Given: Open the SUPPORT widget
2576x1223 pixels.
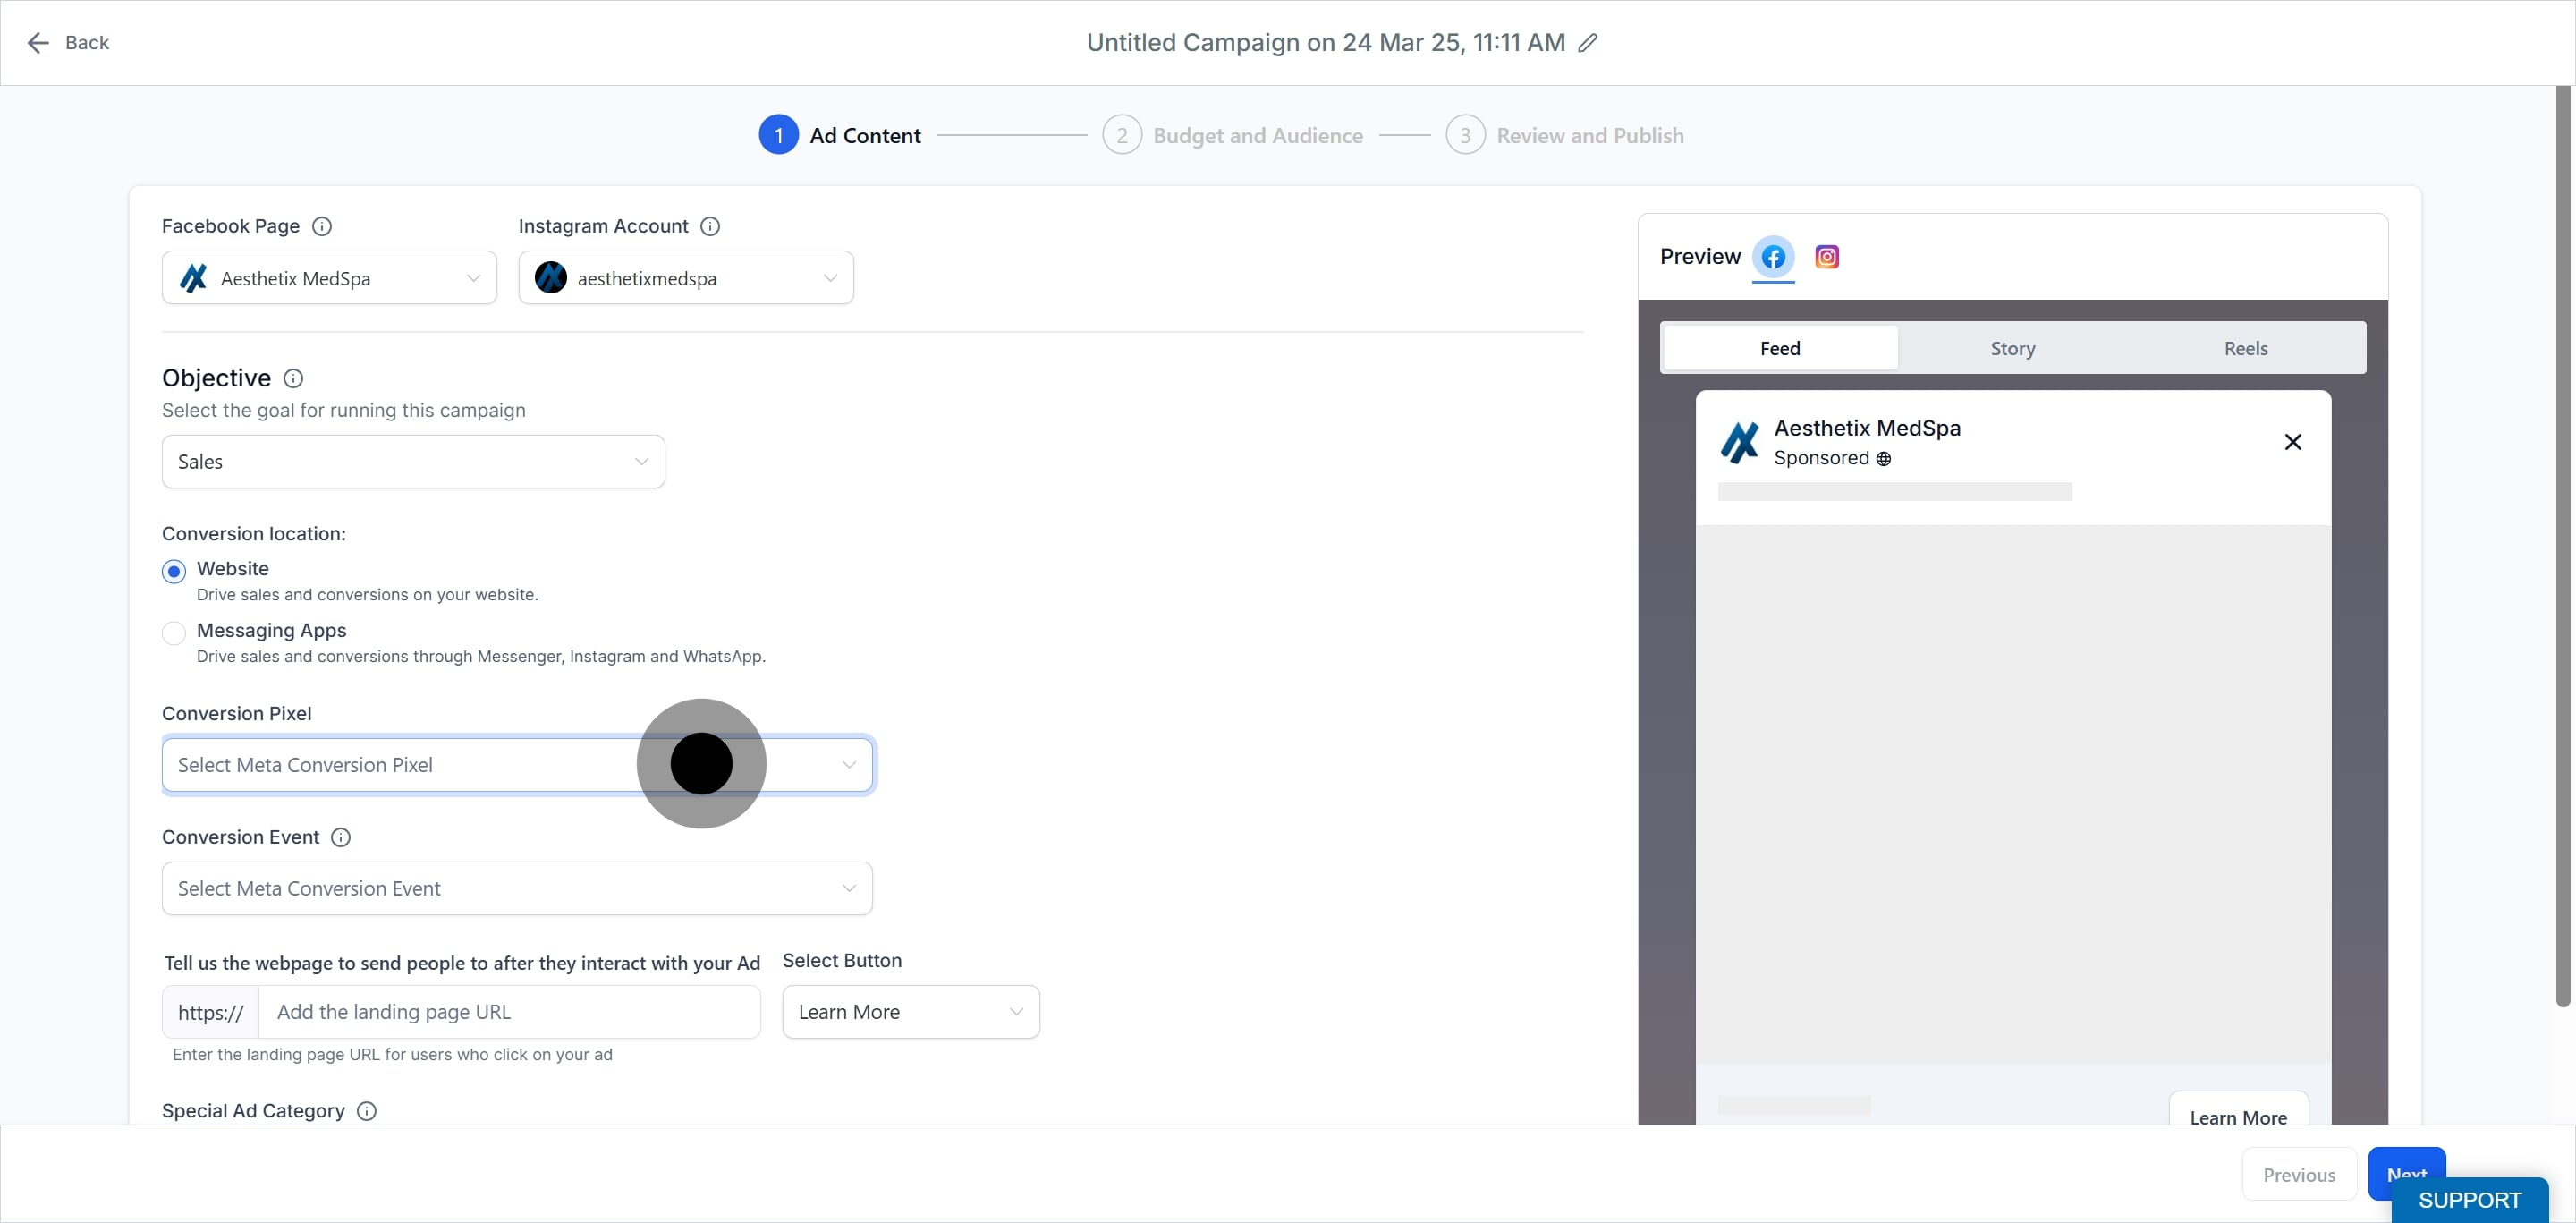Looking at the screenshot, I should (x=2469, y=1200).
